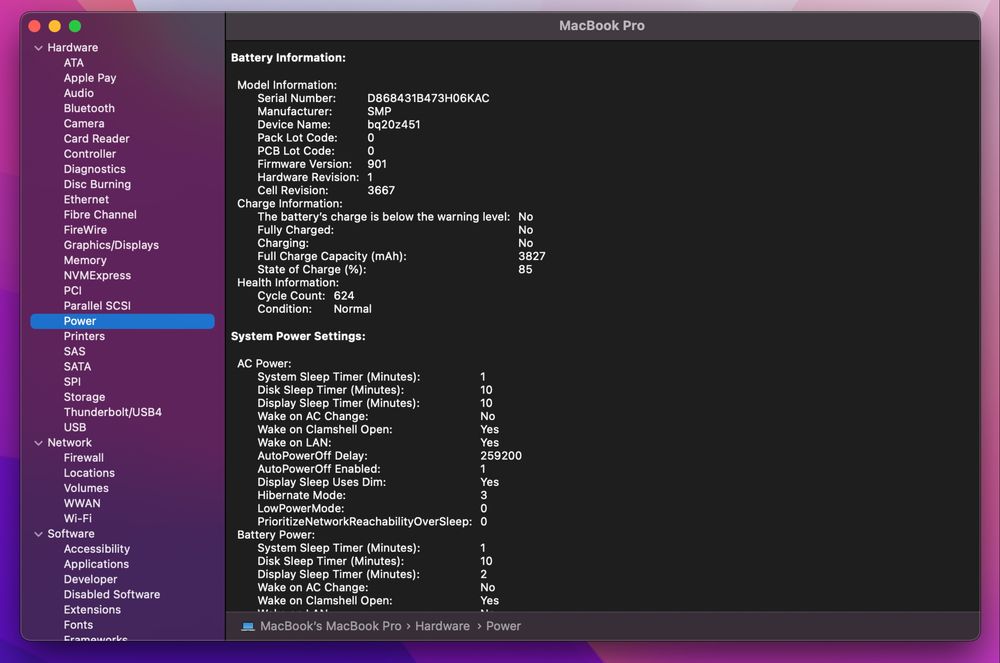Collapse the Hardware section chevron
1000x663 pixels.
38,48
